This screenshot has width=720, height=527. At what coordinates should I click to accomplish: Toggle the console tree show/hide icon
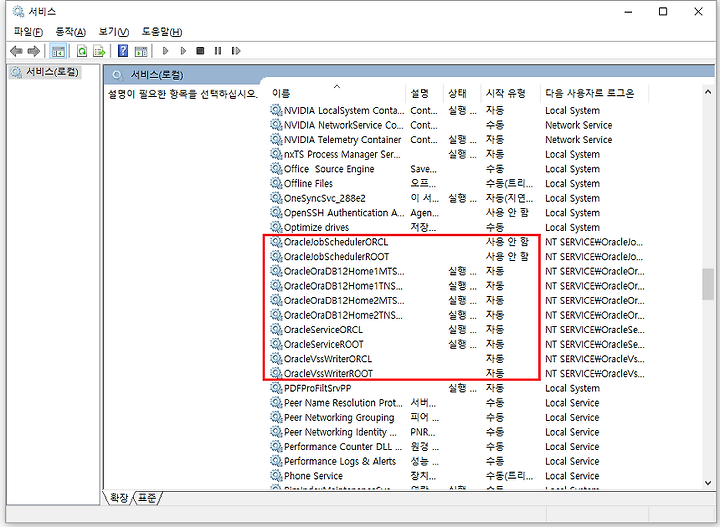coord(58,51)
